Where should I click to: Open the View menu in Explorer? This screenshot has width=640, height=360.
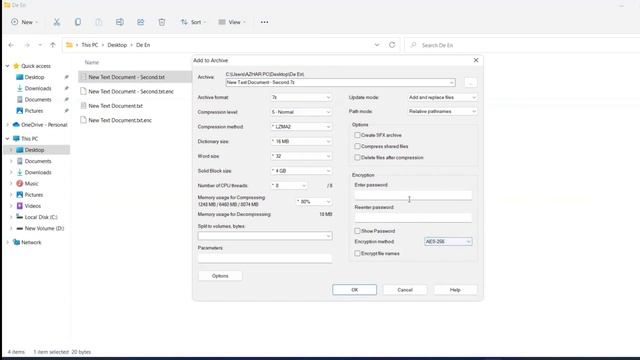point(232,22)
